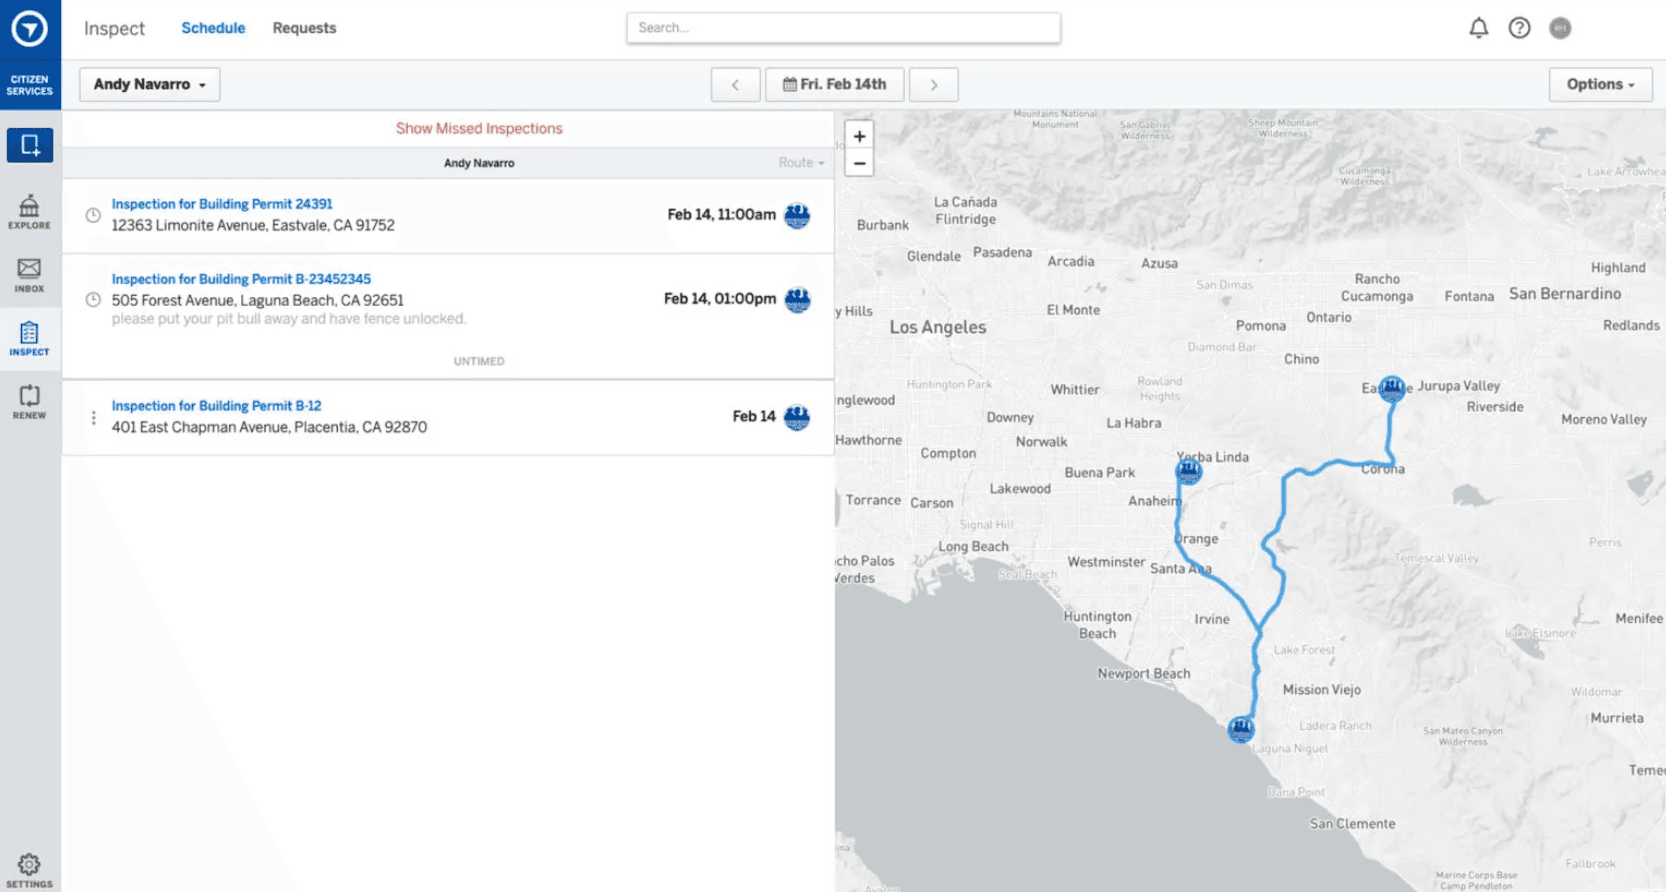Open the three-dot menu for Permit B-12
The image size is (1666, 892).
pyautogui.click(x=93, y=417)
